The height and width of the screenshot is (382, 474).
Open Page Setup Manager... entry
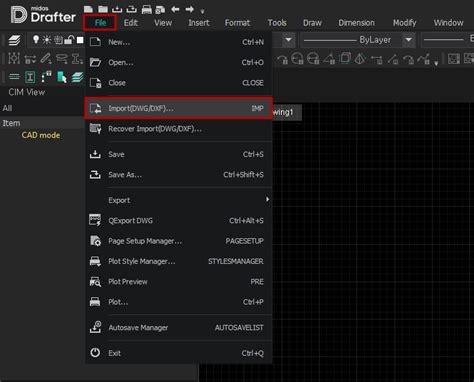(179, 241)
